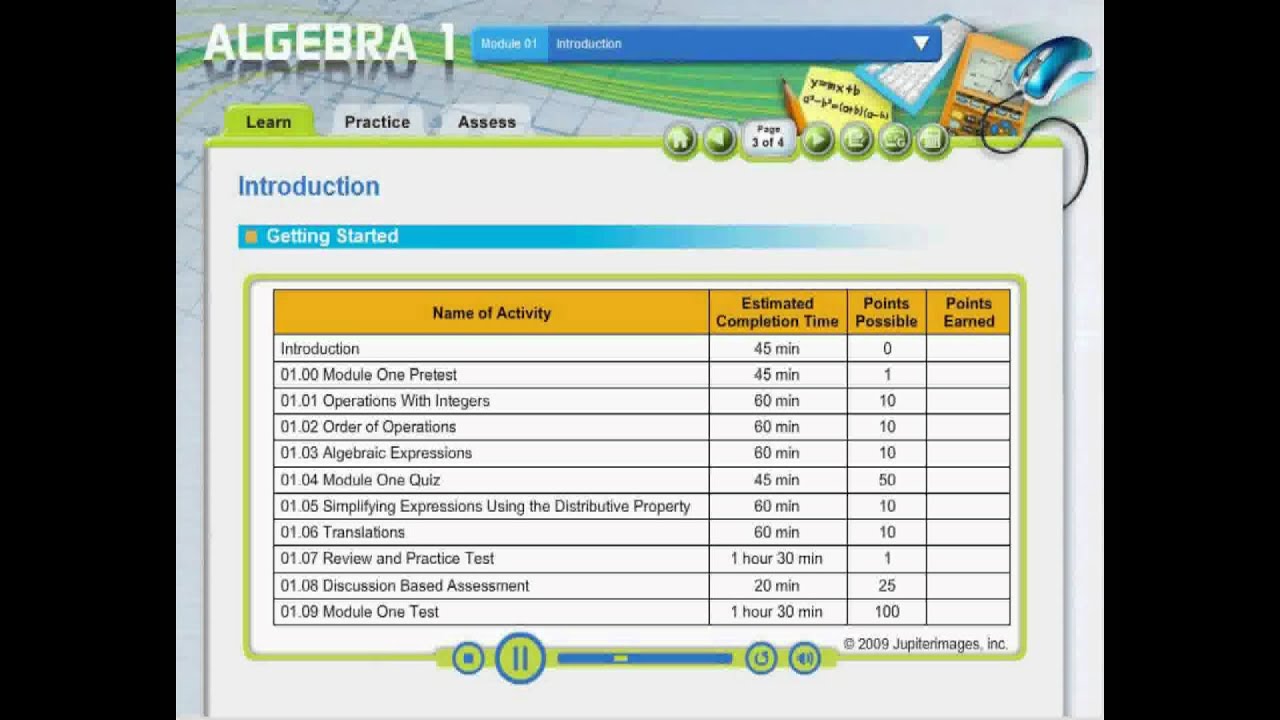Click the Module 01 label in the module bar

point(509,44)
